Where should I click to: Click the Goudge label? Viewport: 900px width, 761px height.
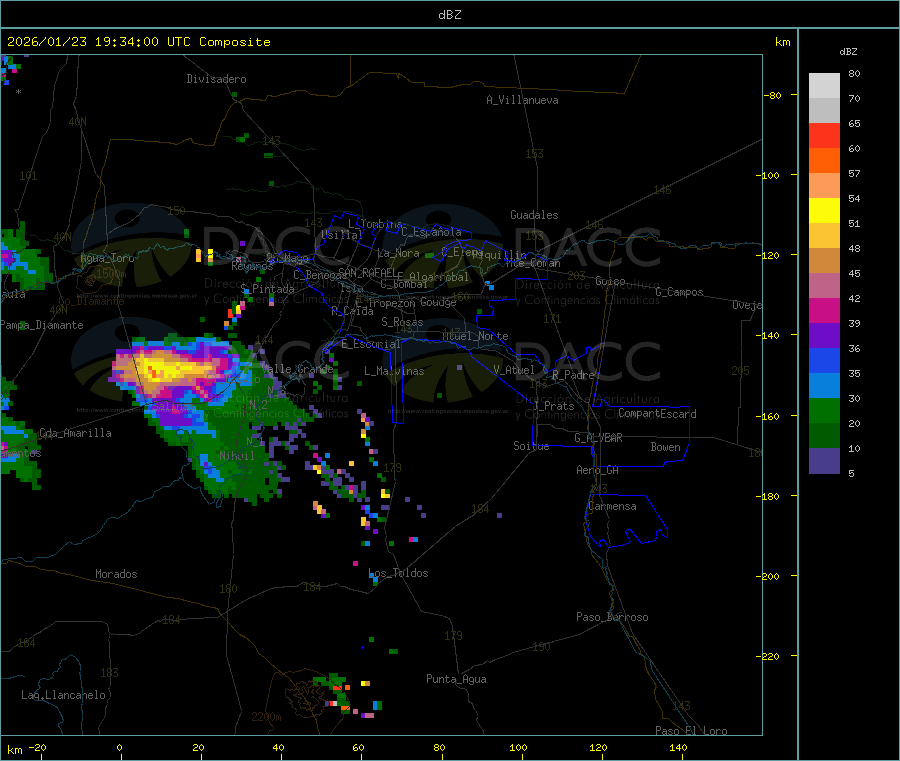pos(438,302)
